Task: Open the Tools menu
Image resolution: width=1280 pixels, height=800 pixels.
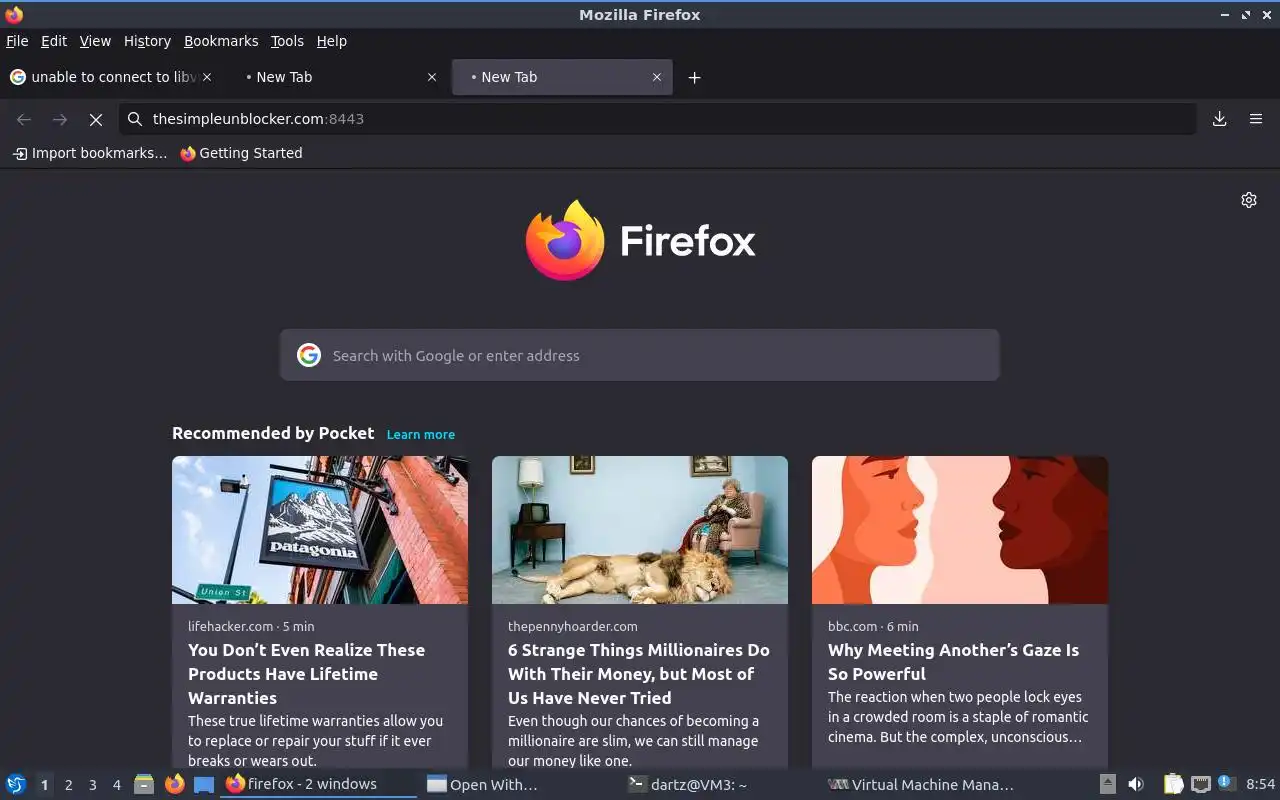Action: tap(287, 41)
